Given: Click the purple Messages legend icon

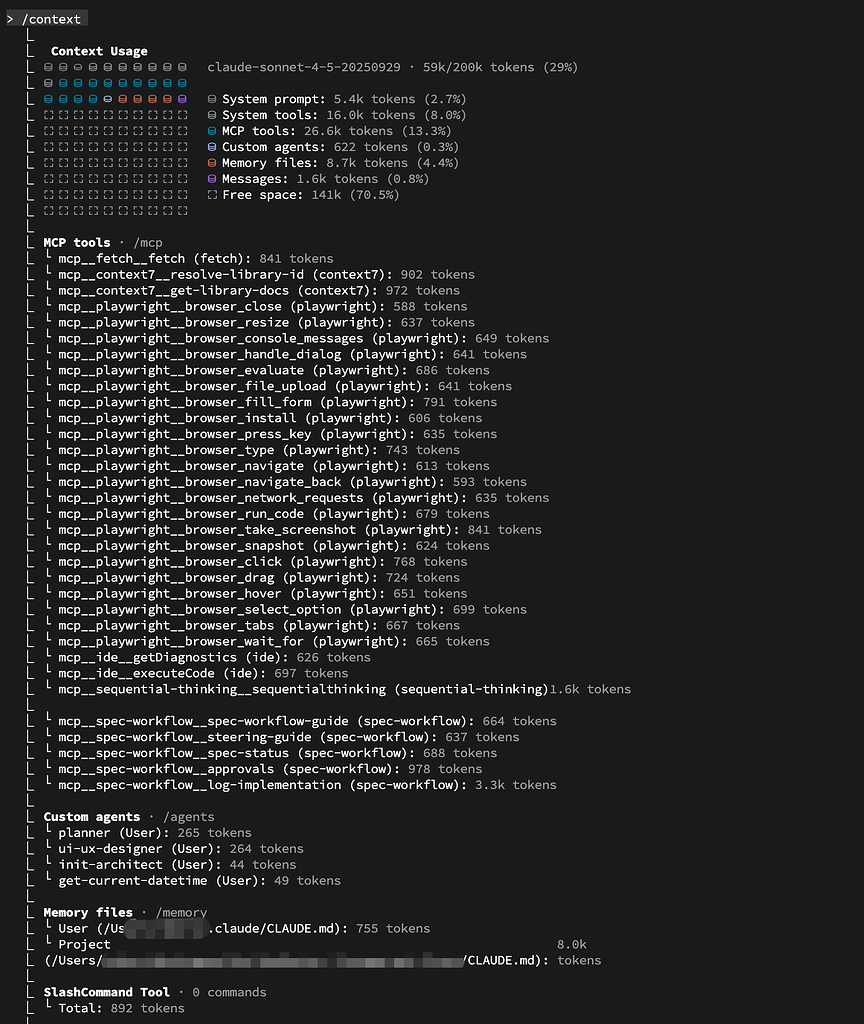Looking at the screenshot, I should 212,179.
